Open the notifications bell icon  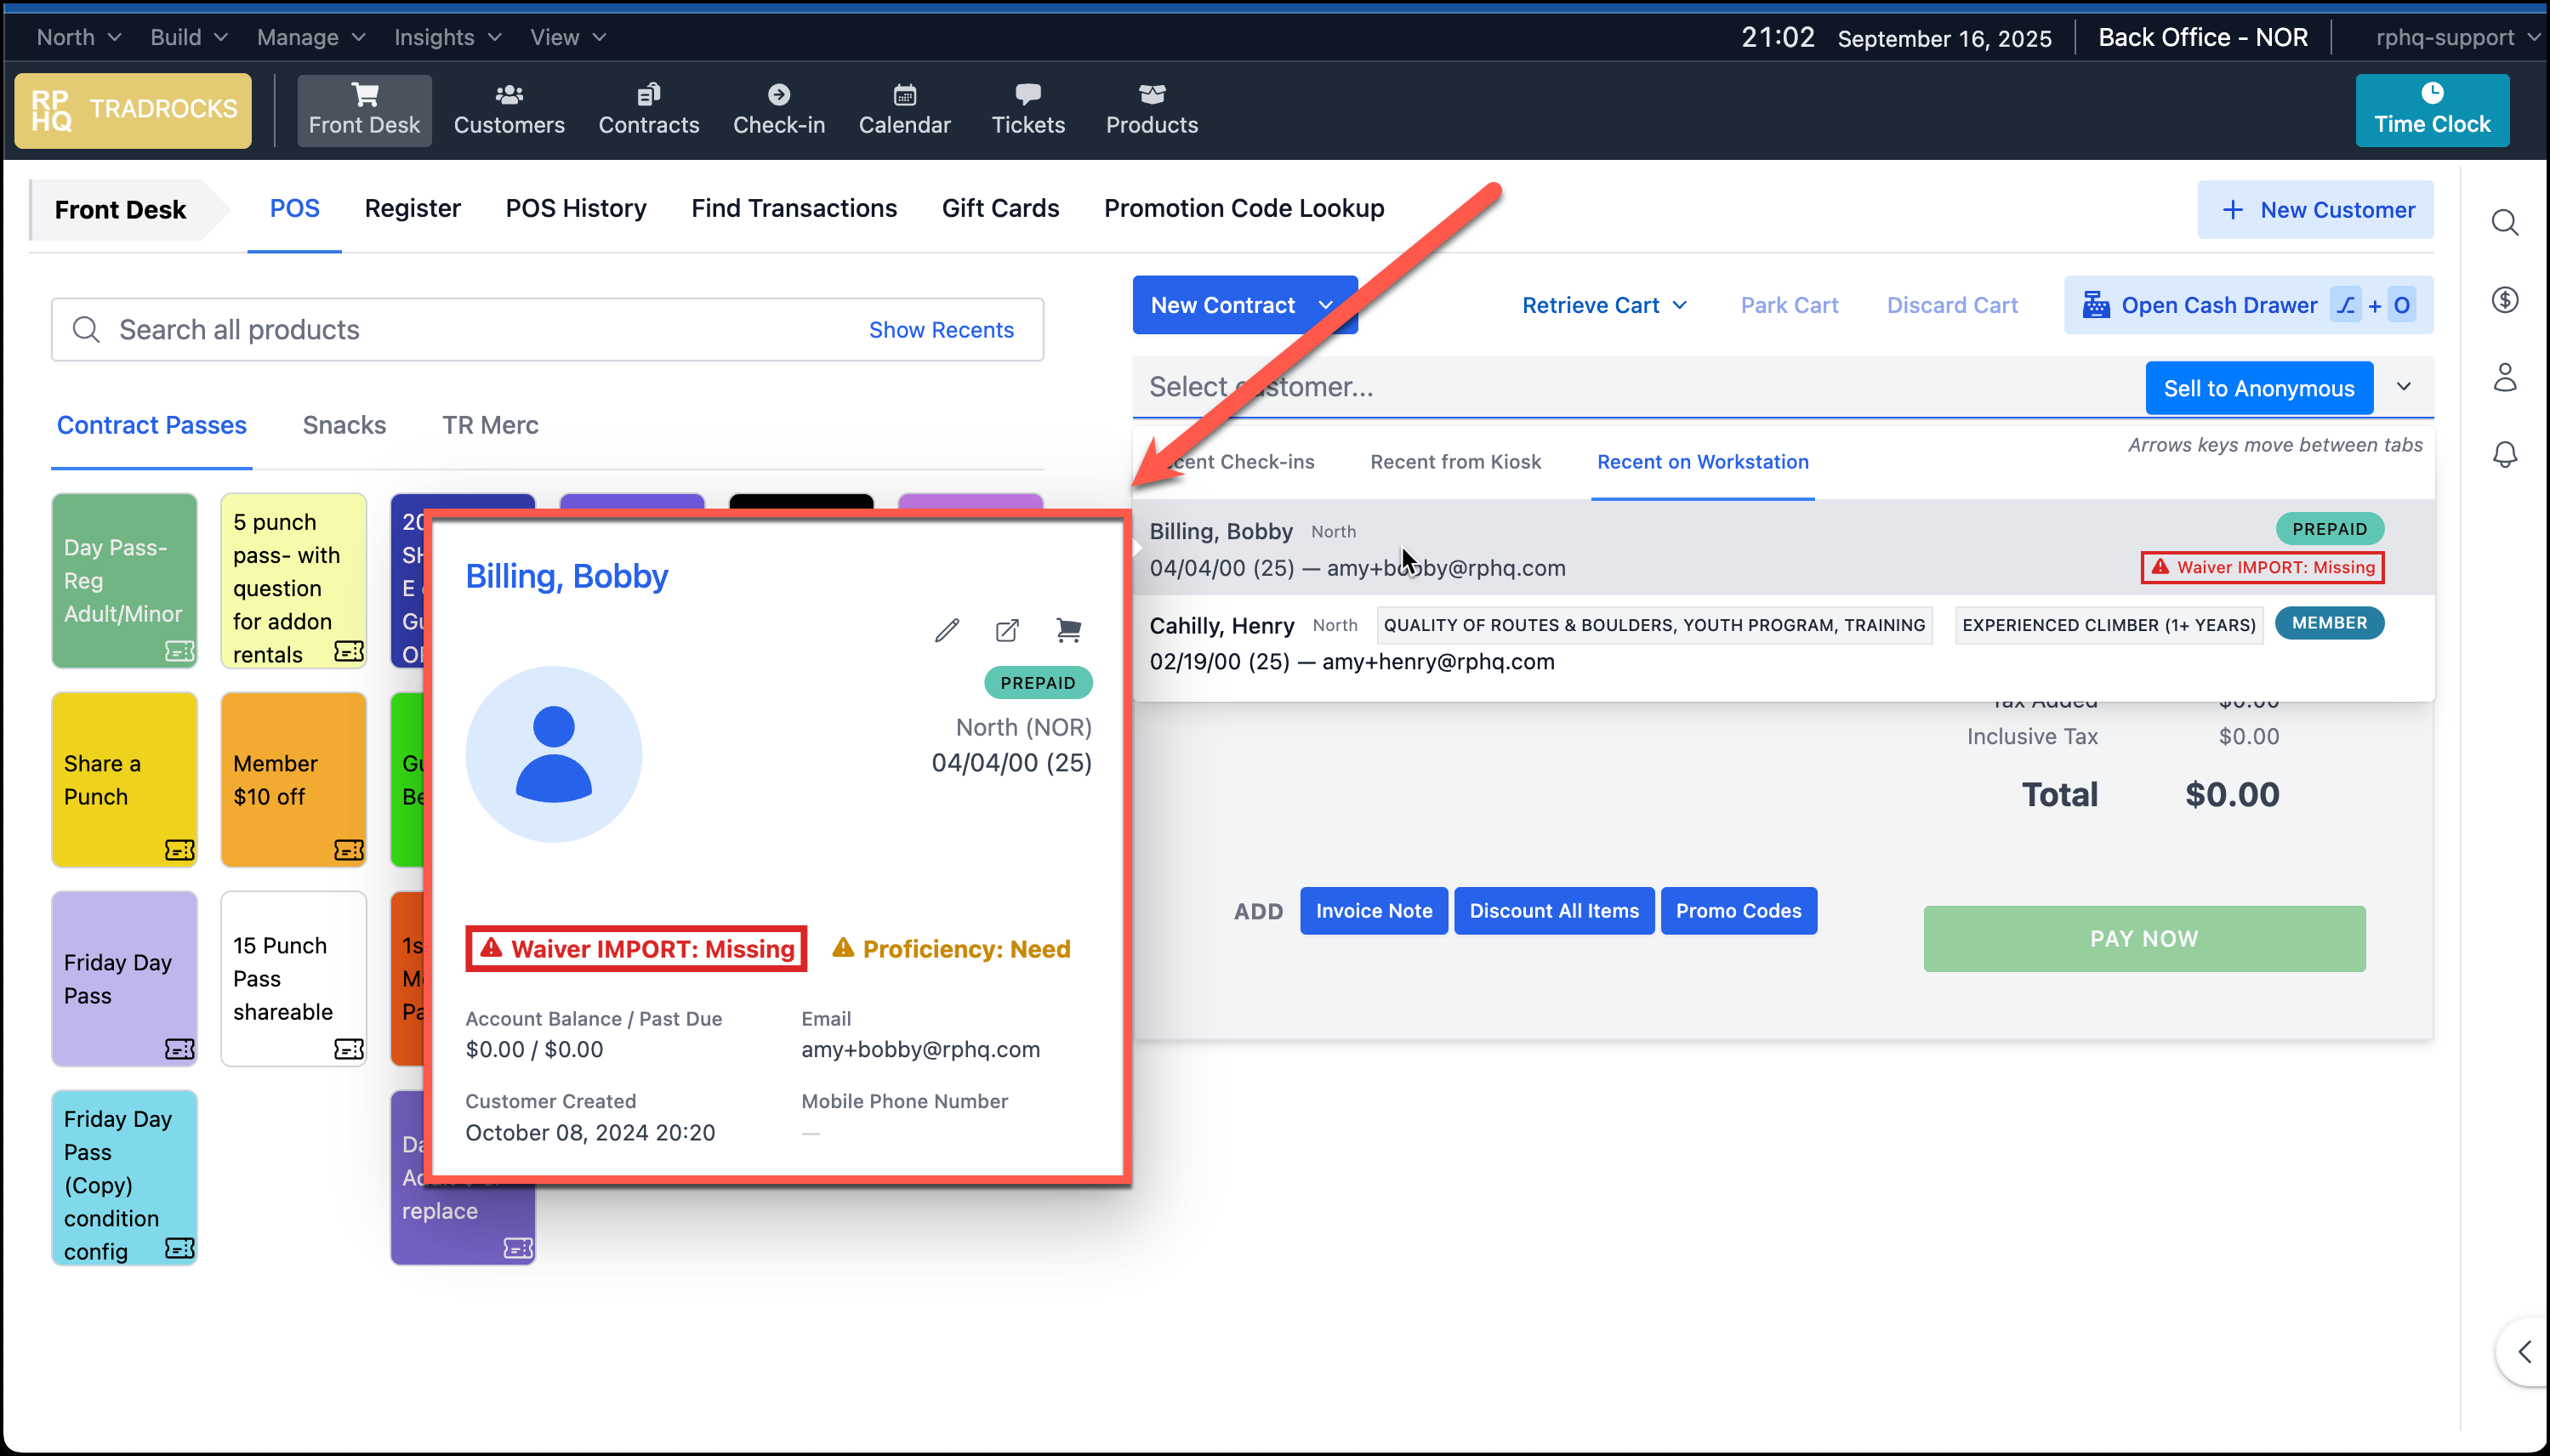pyautogui.click(x=2504, y=455)
